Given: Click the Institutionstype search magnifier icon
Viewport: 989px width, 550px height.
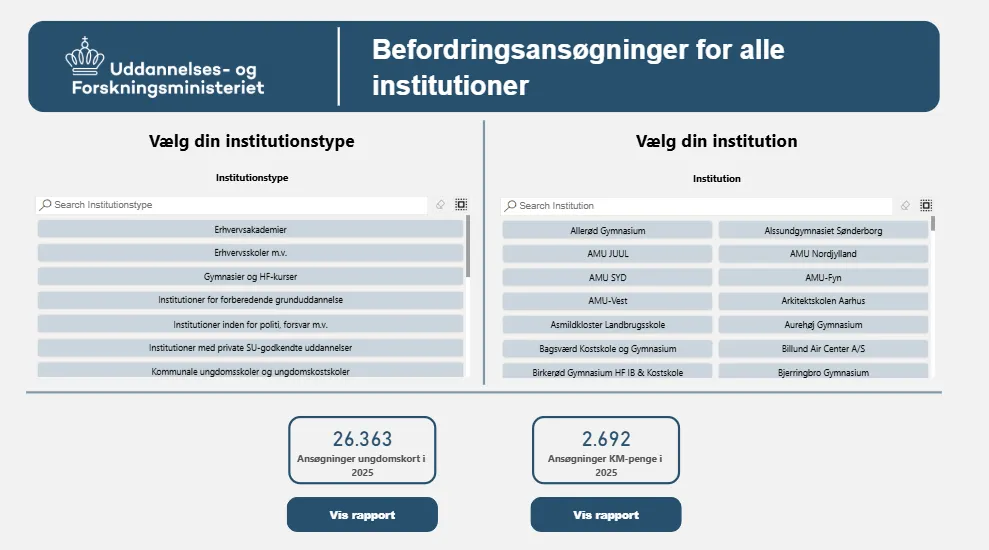Looking at the screenshot, I should pos(46,205).
